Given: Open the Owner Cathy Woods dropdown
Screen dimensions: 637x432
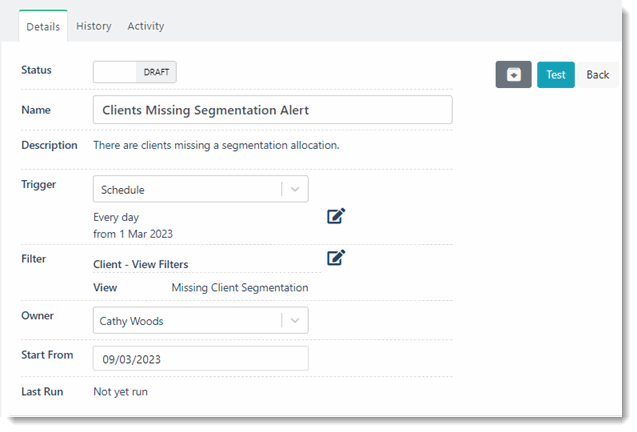Looking at the screenshot, I should [200, 320].
